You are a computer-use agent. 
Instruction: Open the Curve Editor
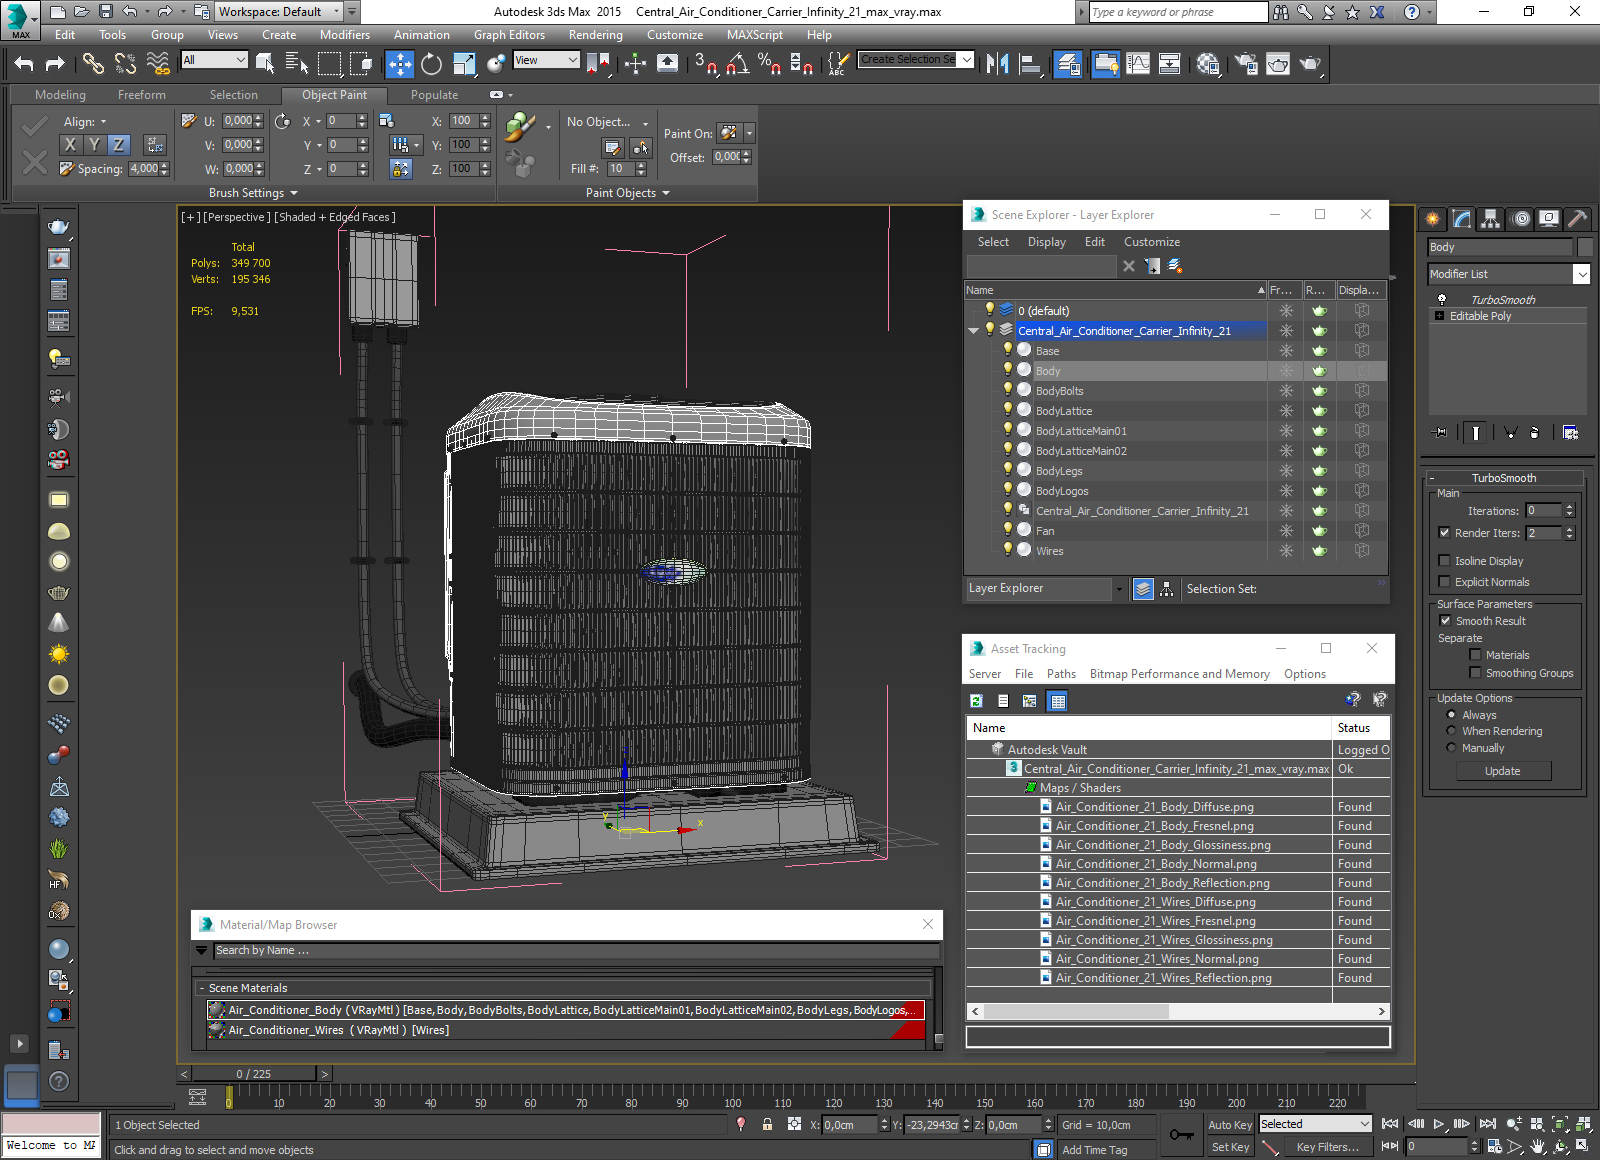[x=1138, y=64]
